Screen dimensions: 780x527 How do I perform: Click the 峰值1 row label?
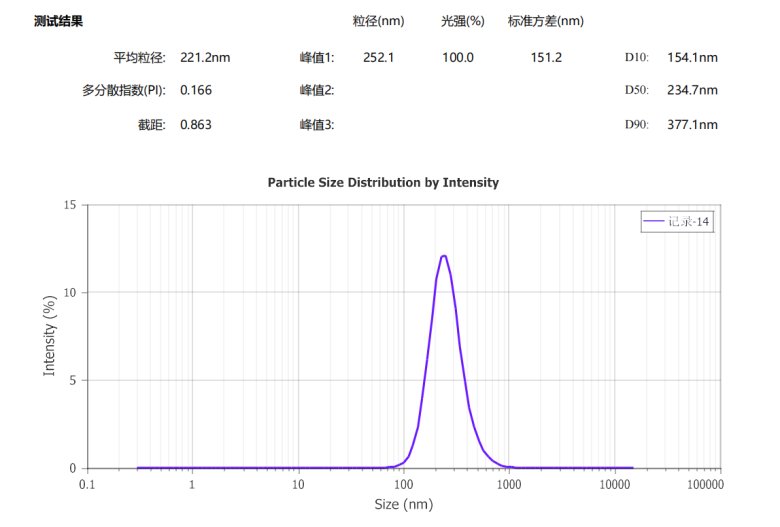tap(317, 58)
